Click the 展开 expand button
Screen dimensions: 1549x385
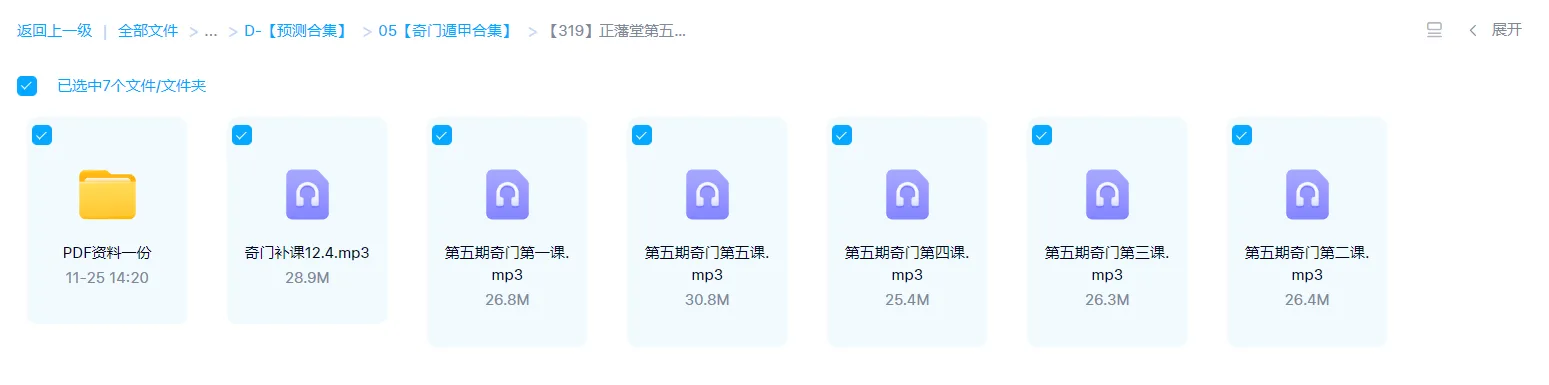click(x=1507, y=30)
